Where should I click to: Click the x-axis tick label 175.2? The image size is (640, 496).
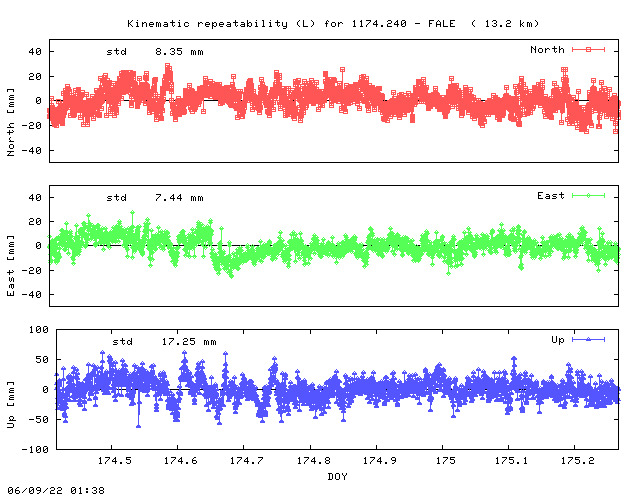click(x=578, y=460)
